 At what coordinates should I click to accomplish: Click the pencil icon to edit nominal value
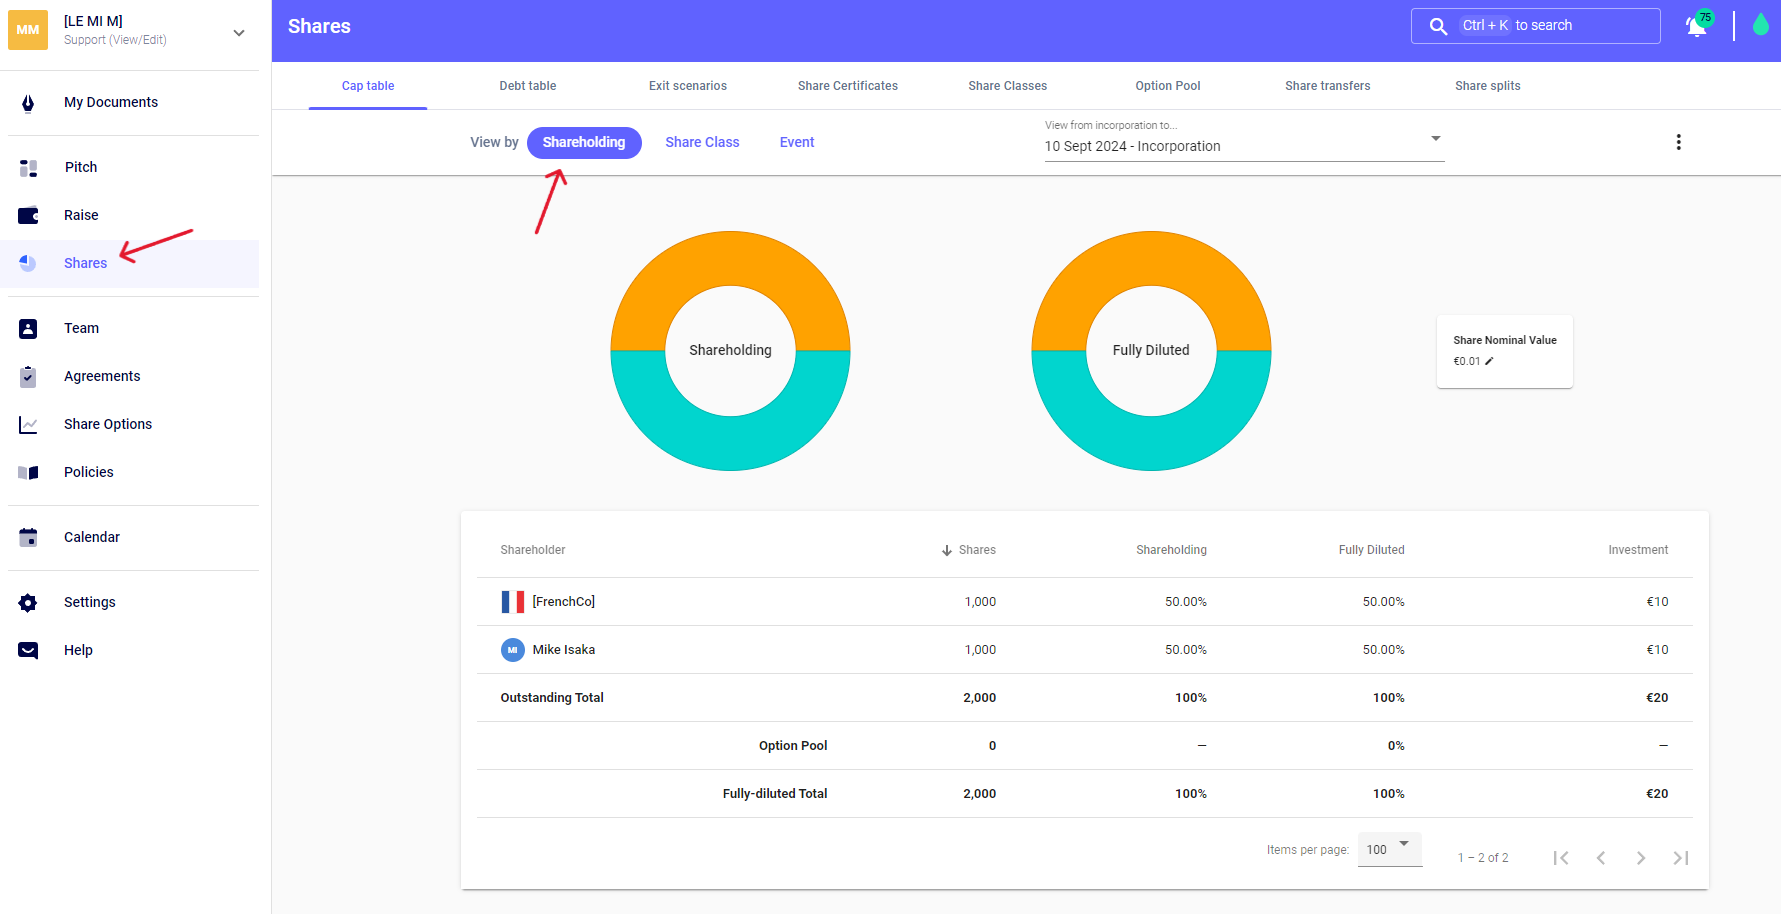coord(1489,362)
